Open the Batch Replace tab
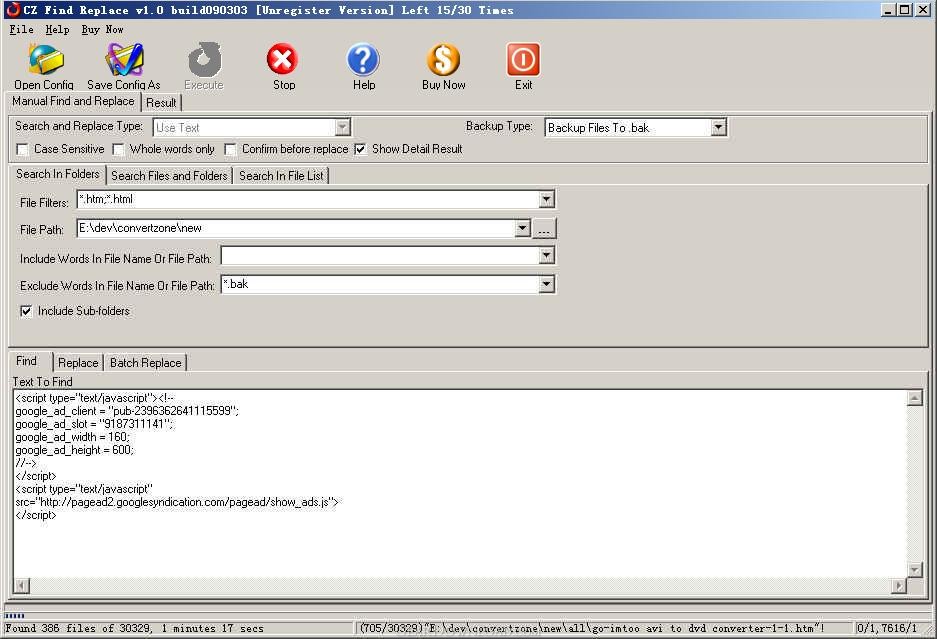Screen dimensions: 937x639 146,363
